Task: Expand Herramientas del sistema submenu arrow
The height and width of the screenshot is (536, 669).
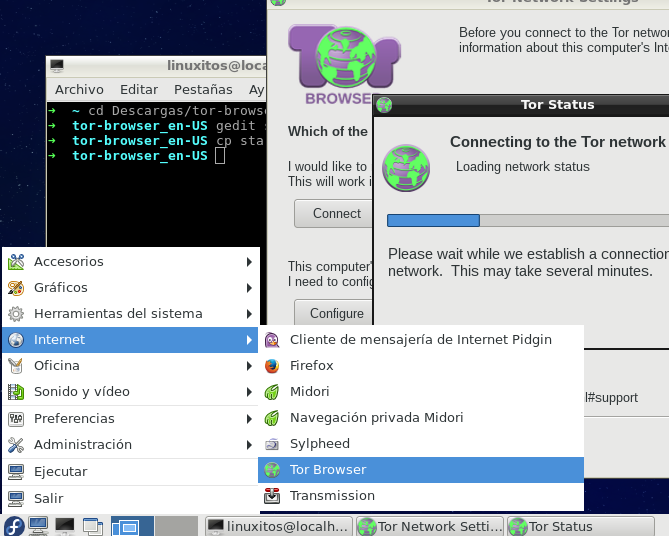Action: [249, 314]
